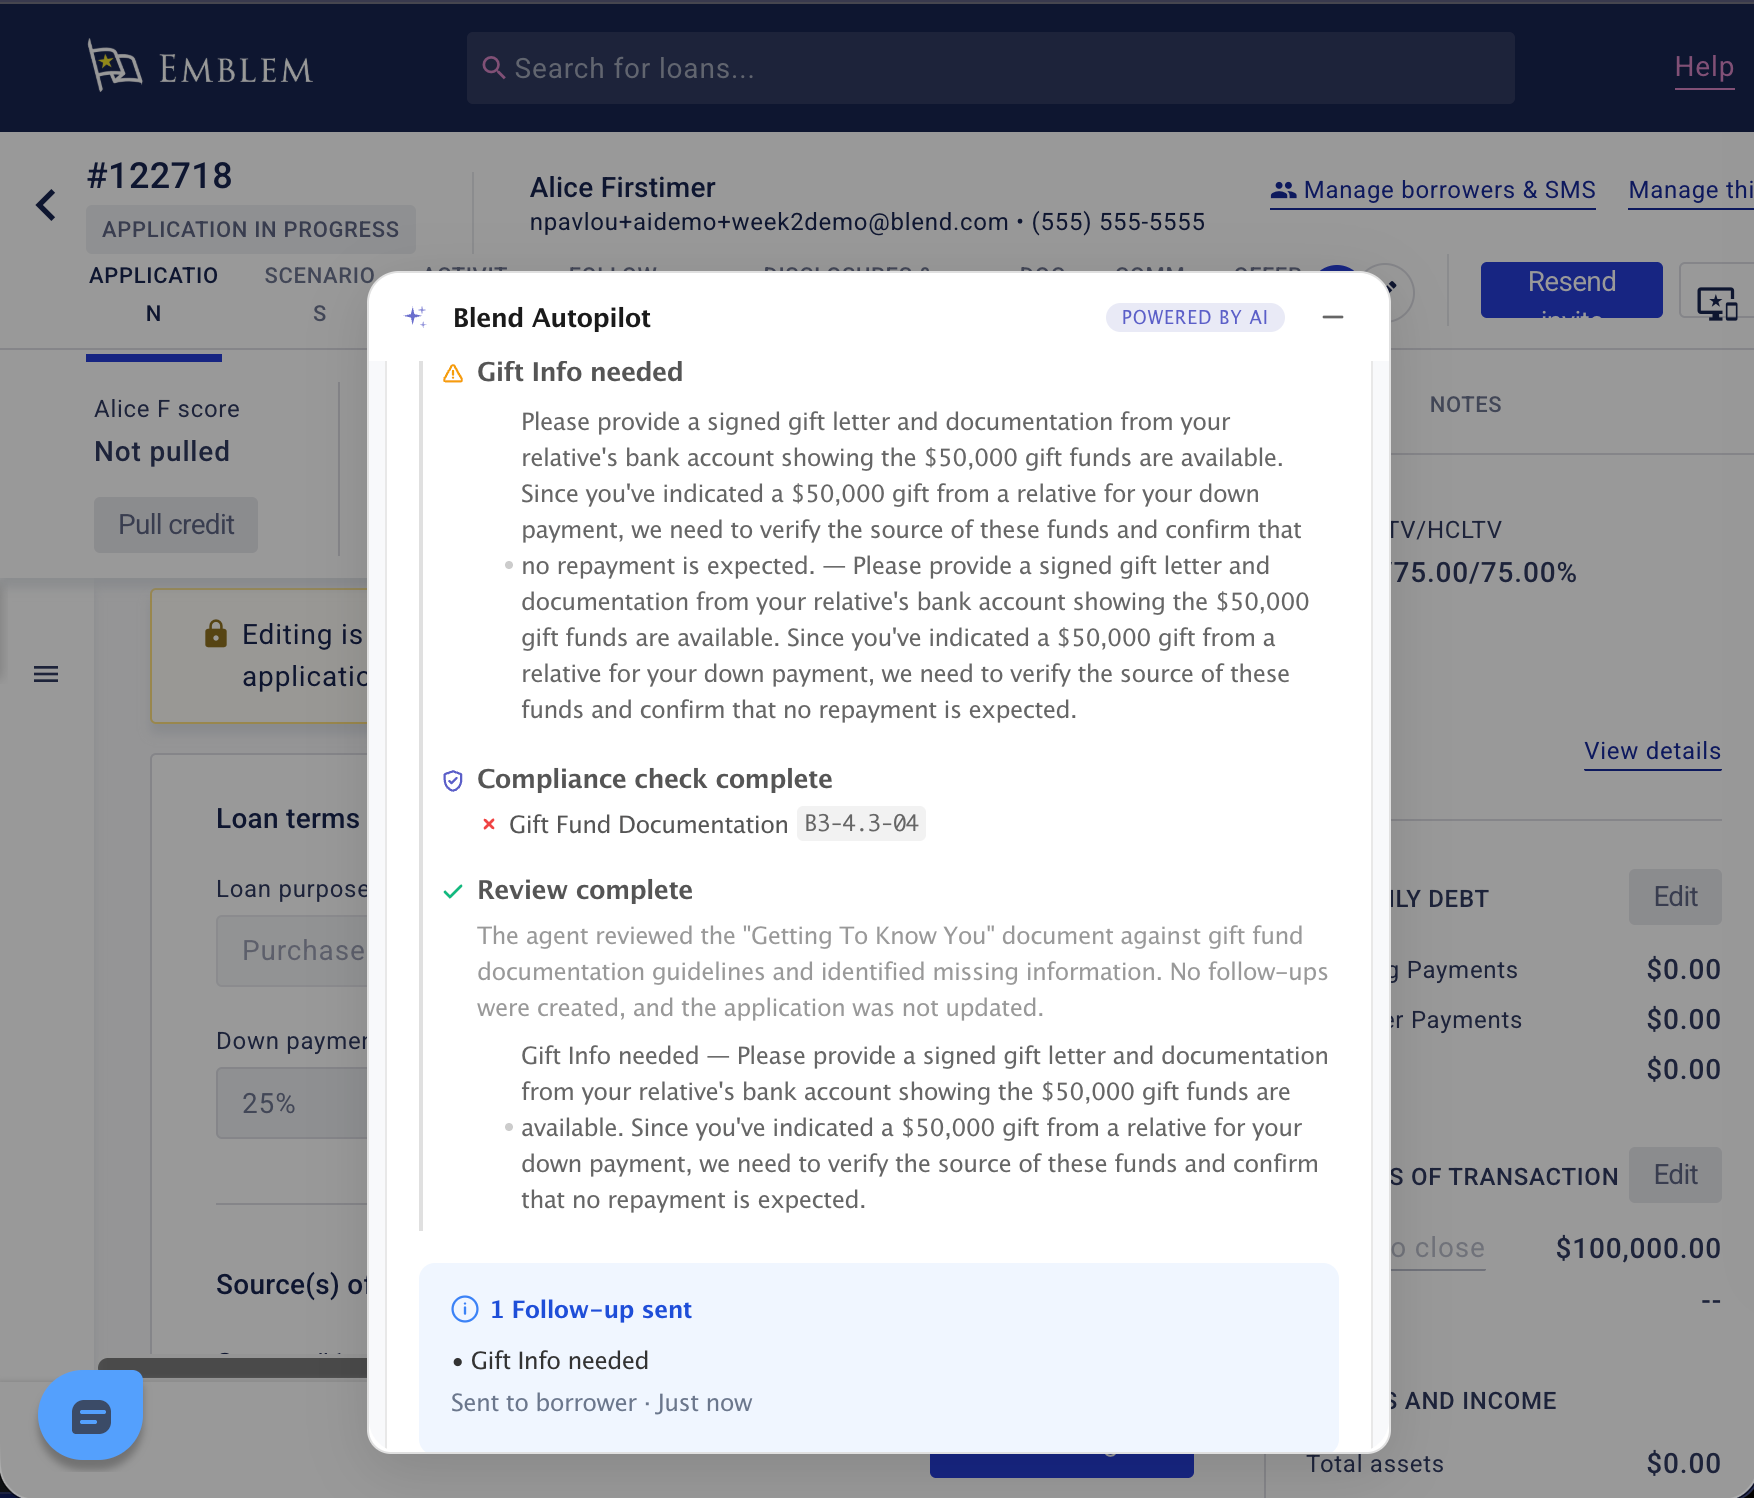This screenshot has width=1754, height=1498.
Task: Open Manage borrowers & SMS link
Action: point(1433,190)
